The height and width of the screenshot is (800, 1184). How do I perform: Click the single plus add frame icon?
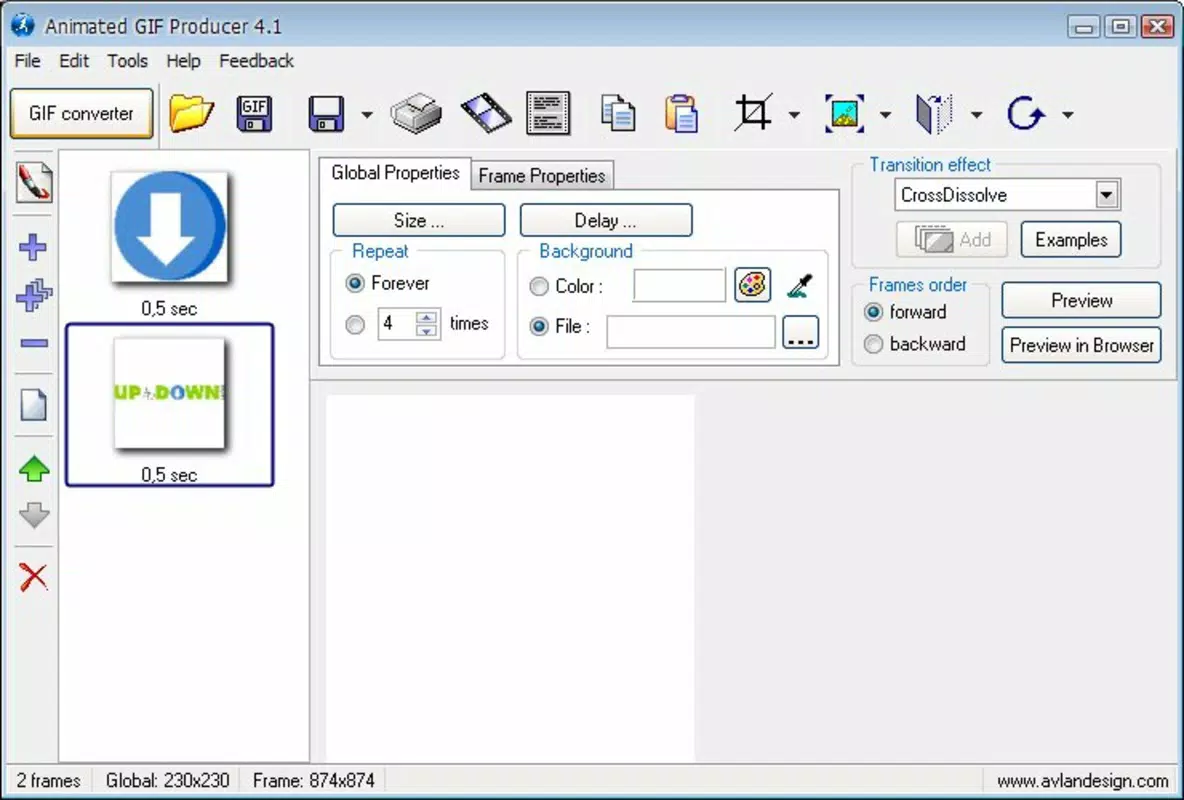pyautogui.click(x=32, y=247)
